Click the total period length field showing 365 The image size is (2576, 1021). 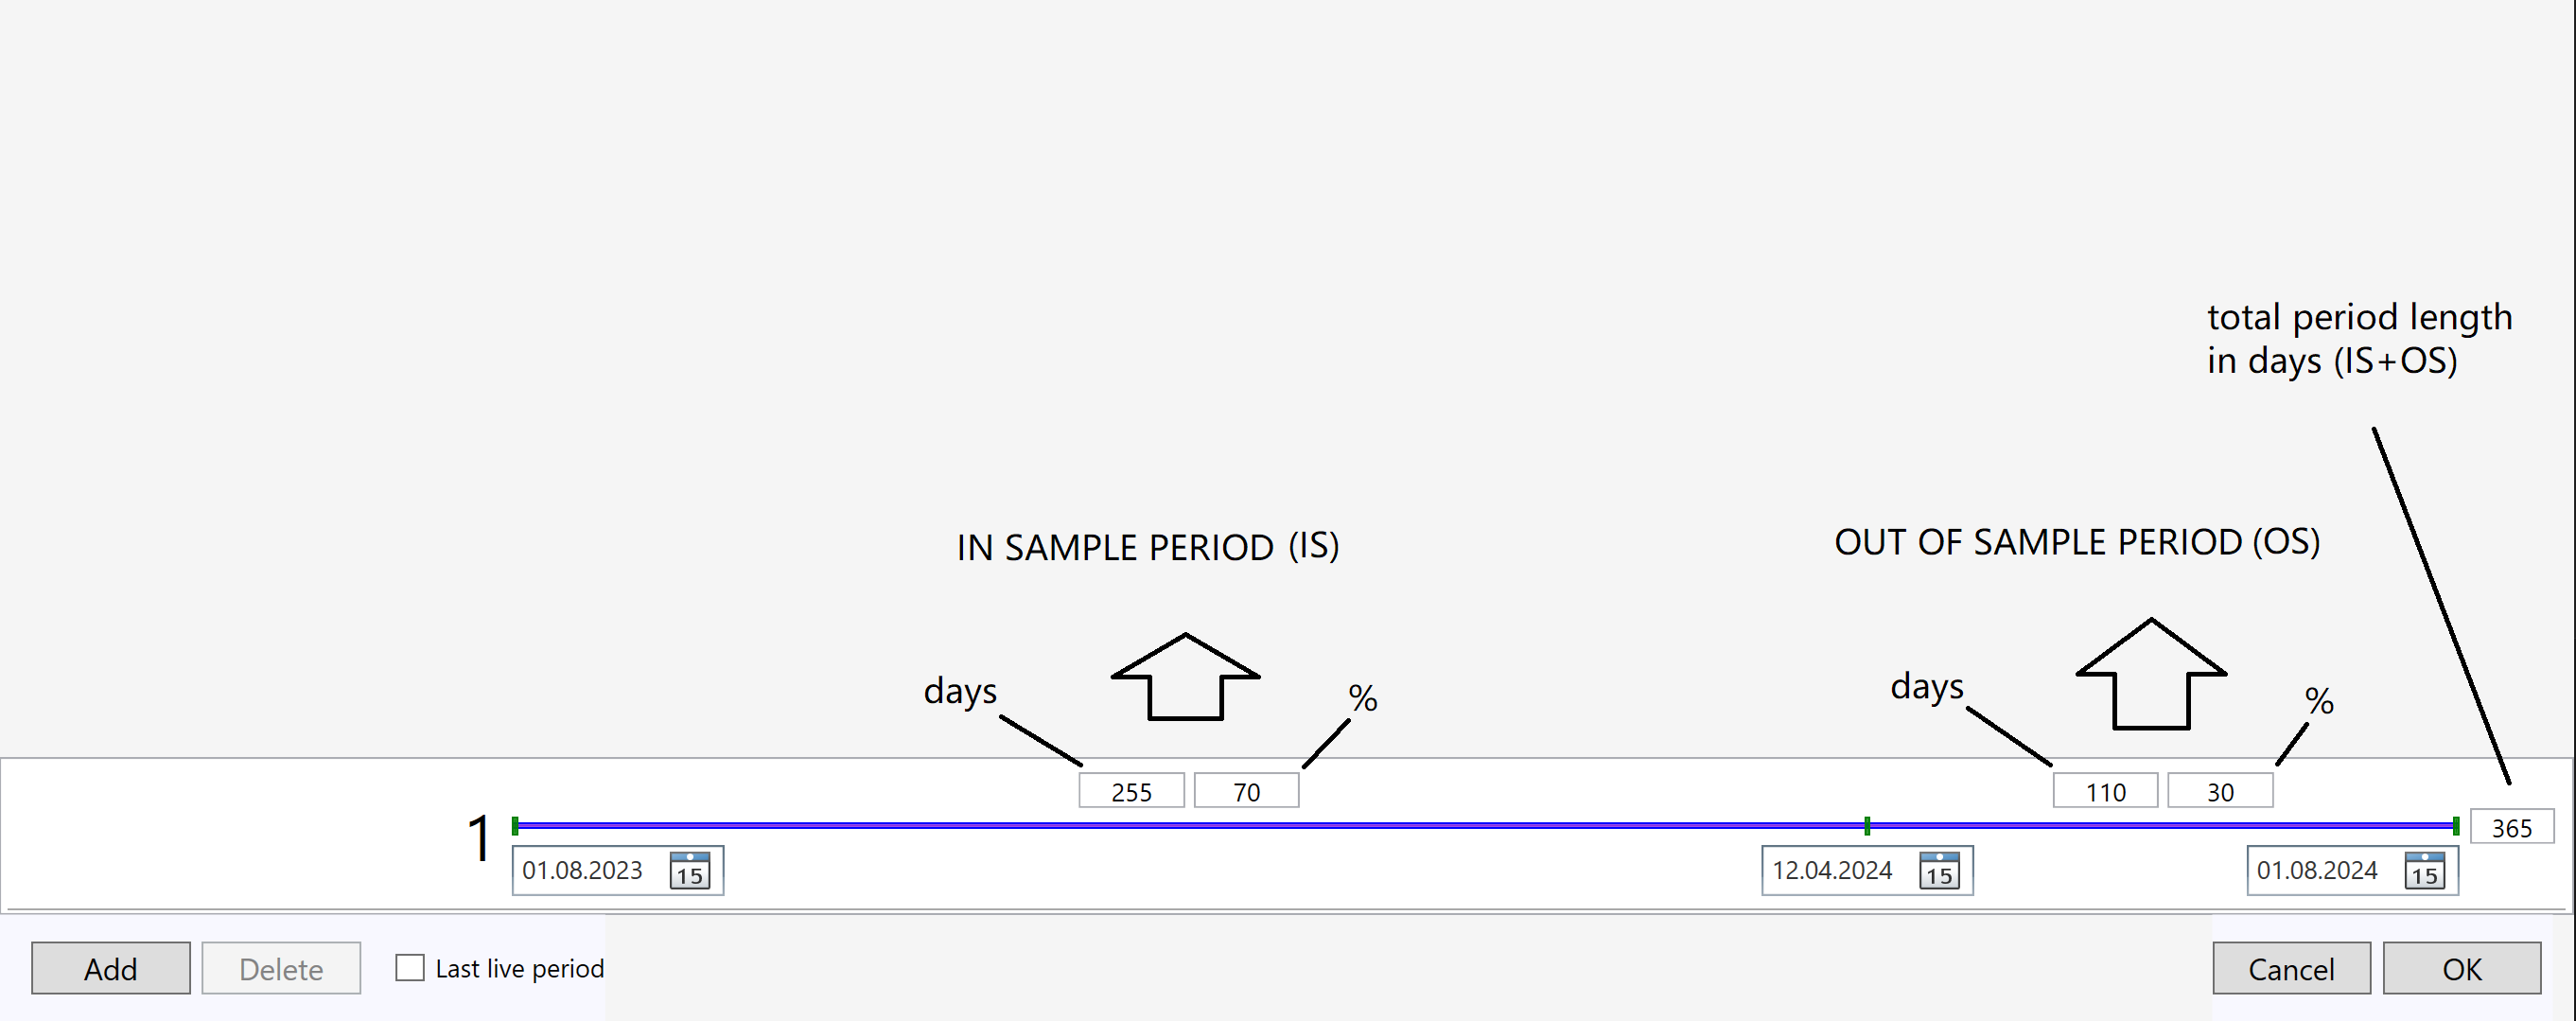pyautogui.click(x=2511, y=827)
